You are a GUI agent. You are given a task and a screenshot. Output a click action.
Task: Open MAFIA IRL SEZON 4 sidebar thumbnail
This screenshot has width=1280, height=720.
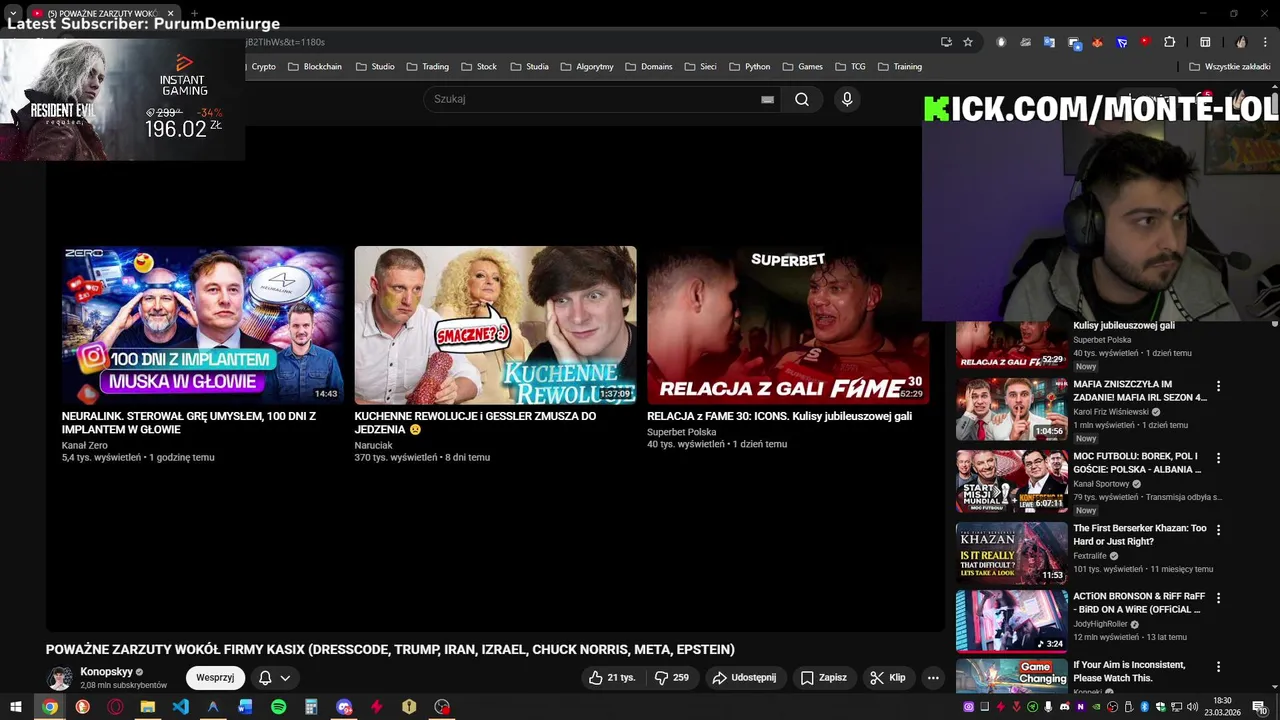pos(1011,409)
